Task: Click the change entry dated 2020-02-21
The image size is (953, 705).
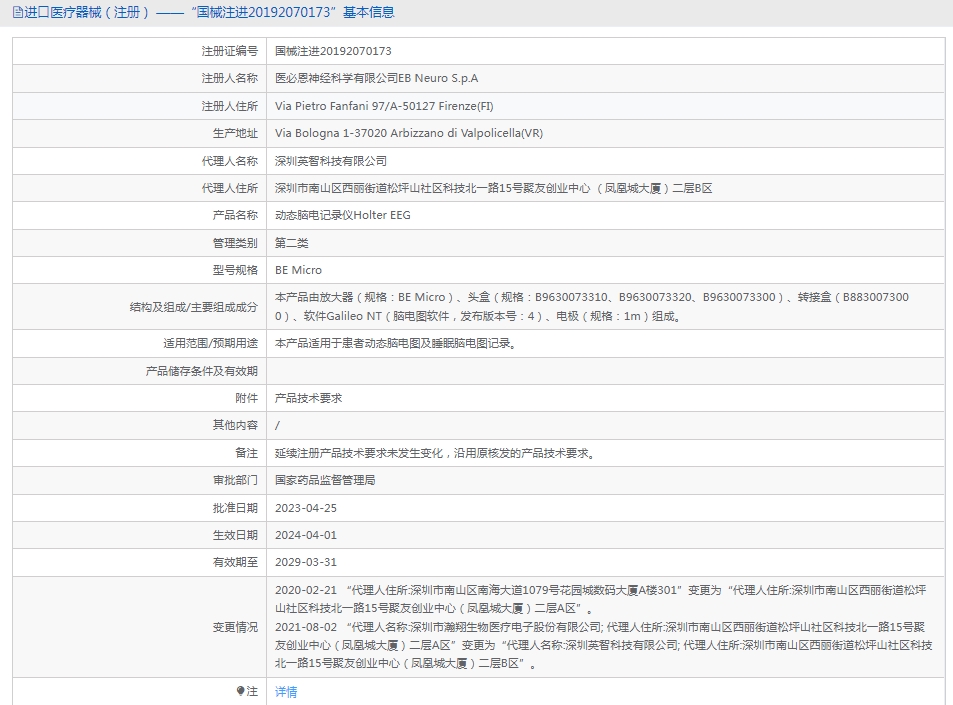Action: 600,599
